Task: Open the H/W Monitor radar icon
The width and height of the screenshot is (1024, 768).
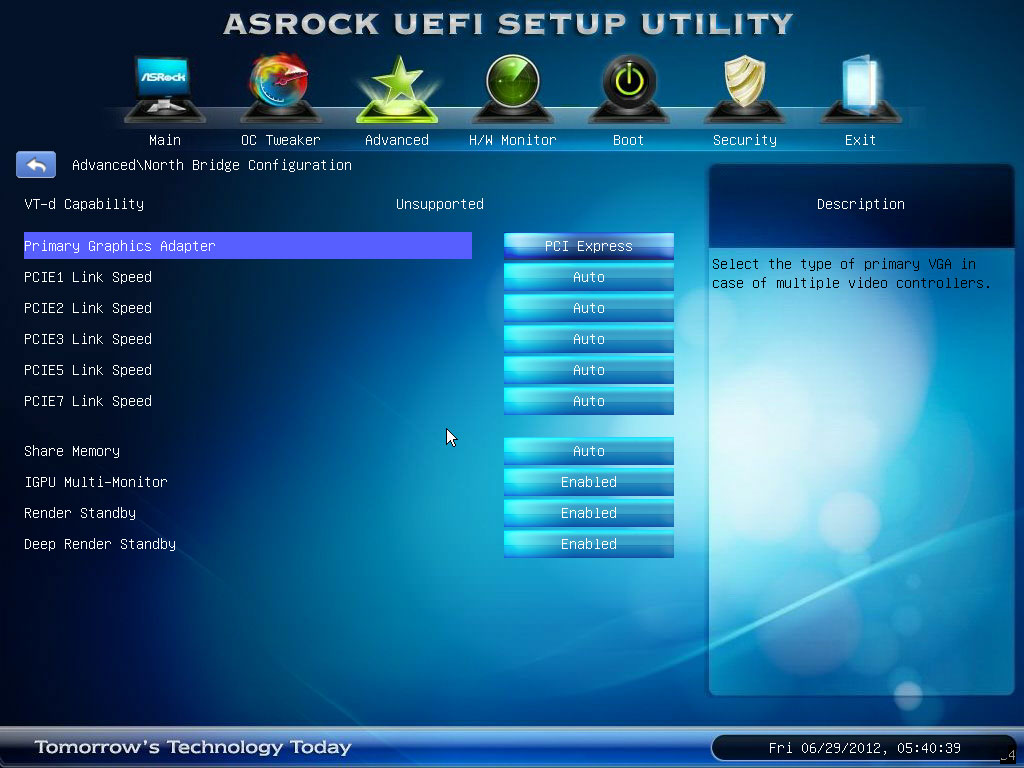Action: point(513,89)
